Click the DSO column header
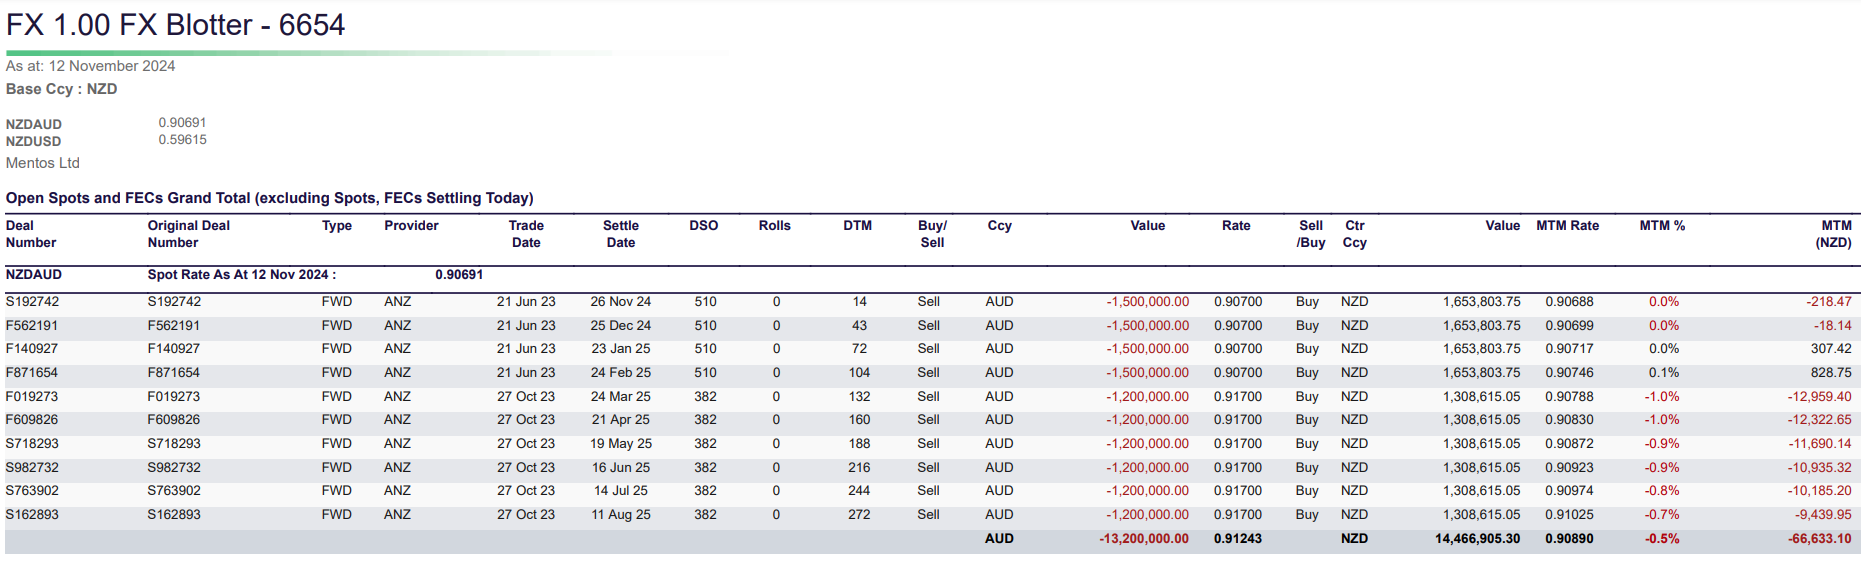Screen dimensions: 1861x564 [704, 226]
